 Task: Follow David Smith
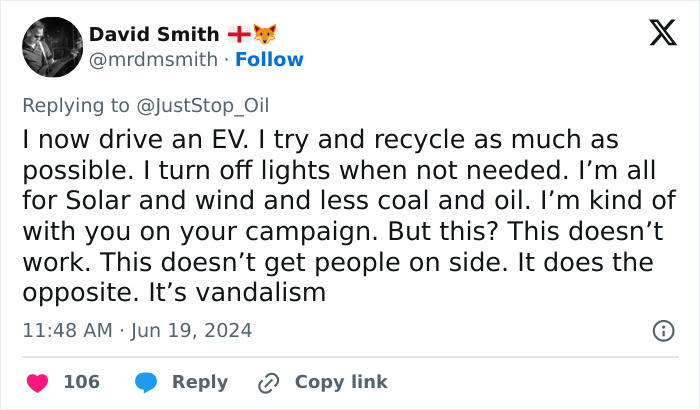click(x=269, y=59)
